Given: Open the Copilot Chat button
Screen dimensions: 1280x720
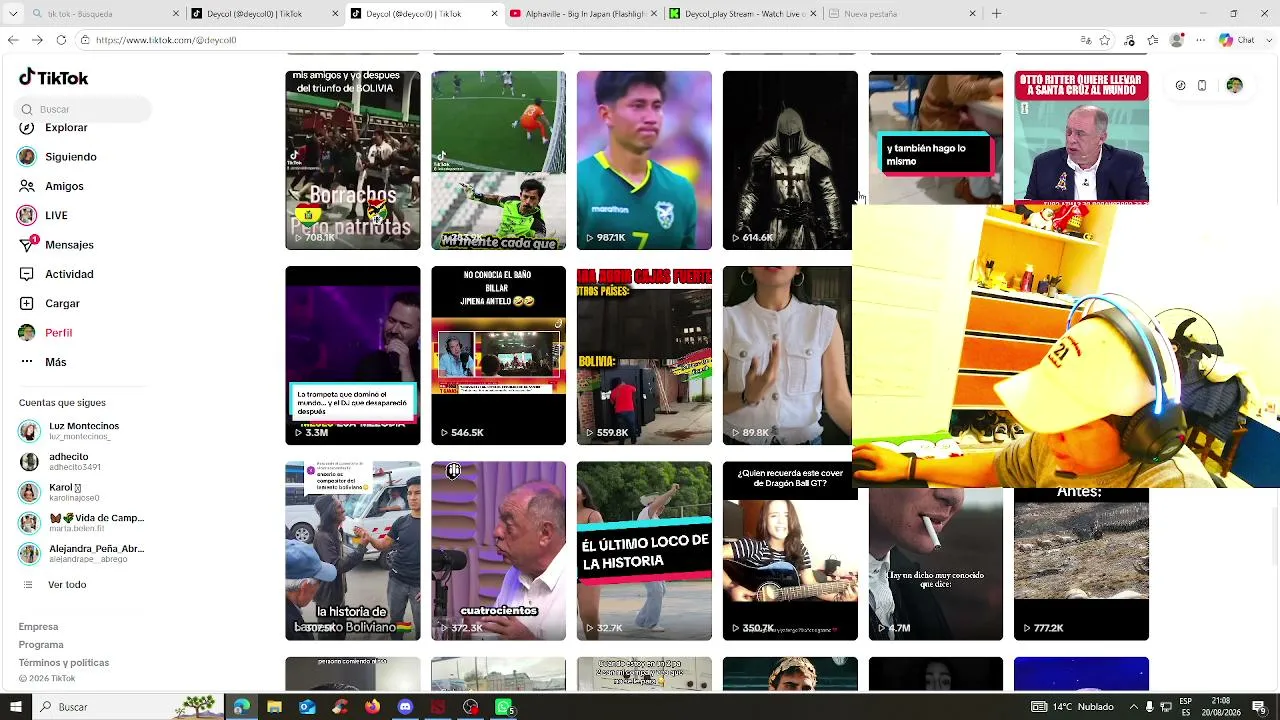Looking at the screenshot, I should click(x=1237, y=40).
